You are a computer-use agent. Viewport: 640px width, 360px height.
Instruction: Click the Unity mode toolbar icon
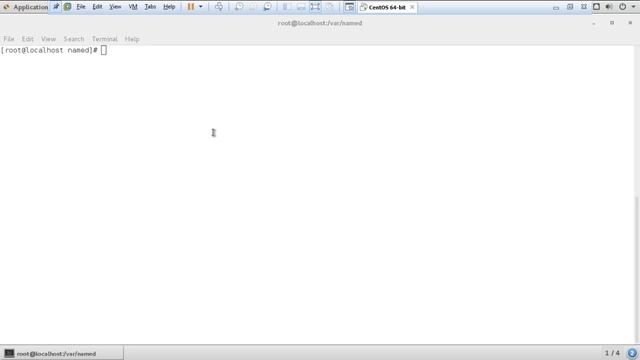pyautogui.click(x=330, y=7)
